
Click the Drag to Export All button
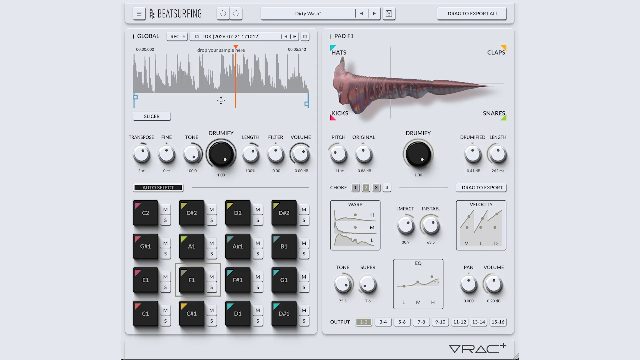[x=472, y=13]
